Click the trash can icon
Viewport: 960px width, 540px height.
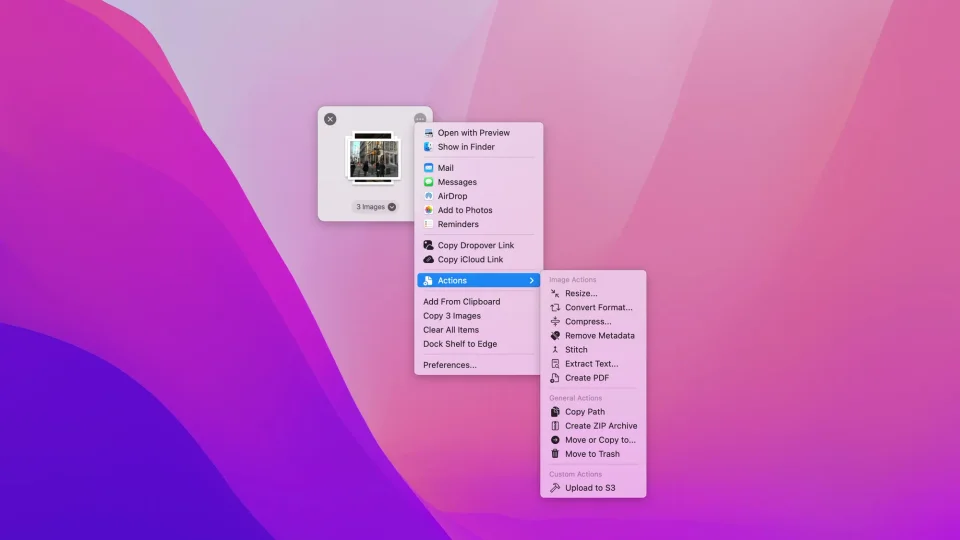pyautogui.click(x=555, y=454)
